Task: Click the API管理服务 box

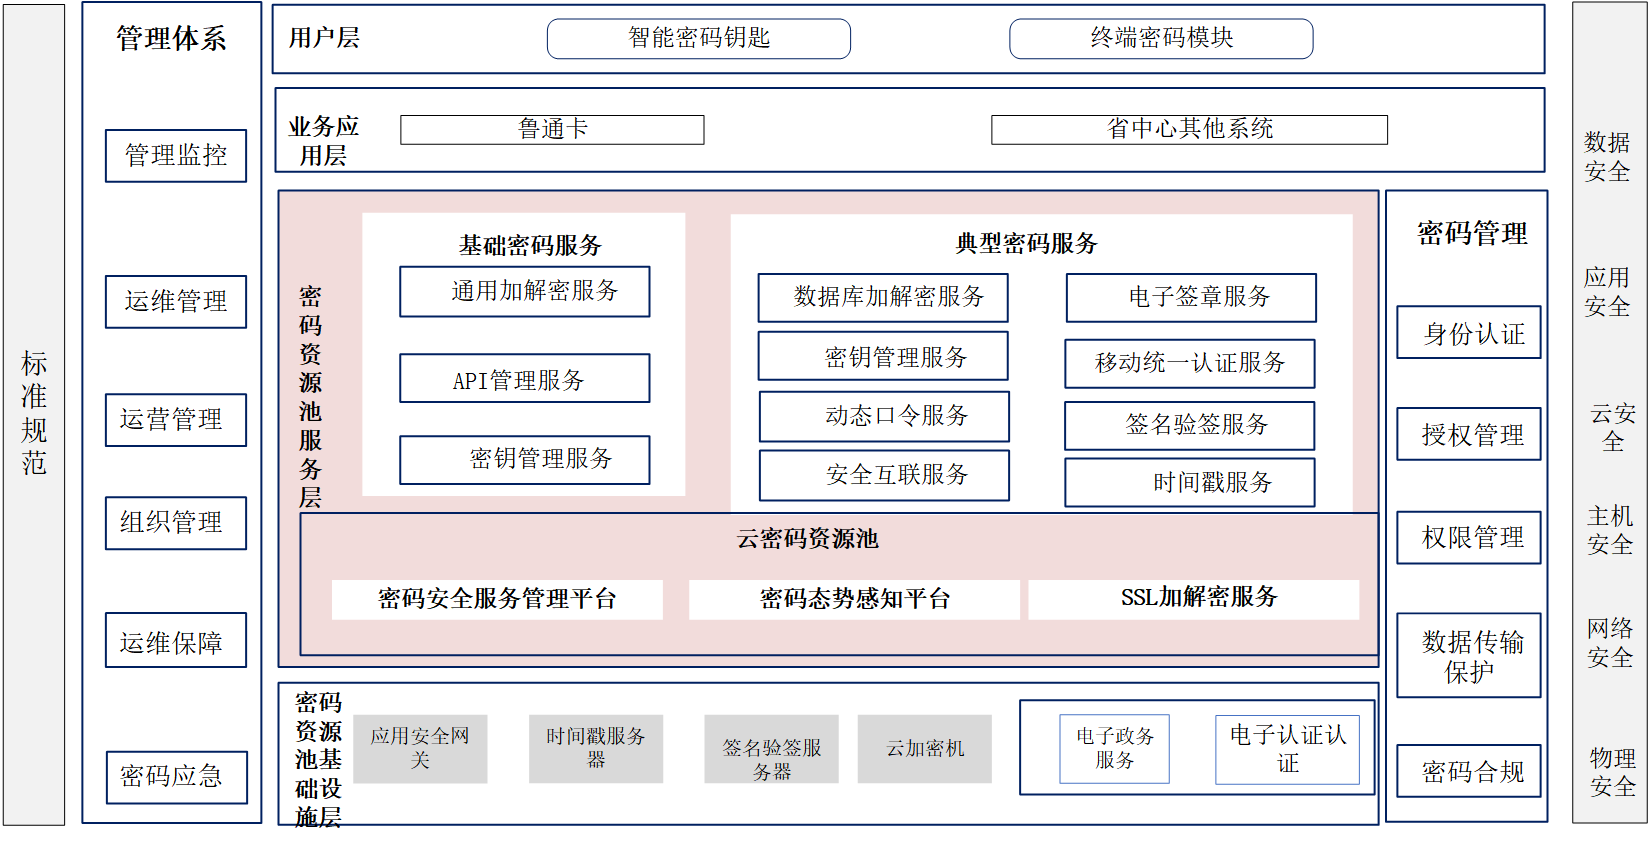Action: (524, 379)
